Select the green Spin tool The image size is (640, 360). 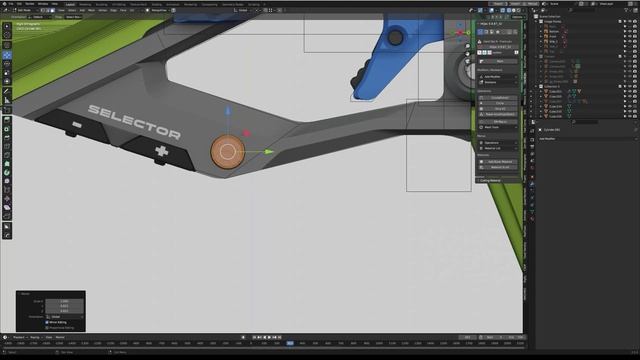(7, 173)
